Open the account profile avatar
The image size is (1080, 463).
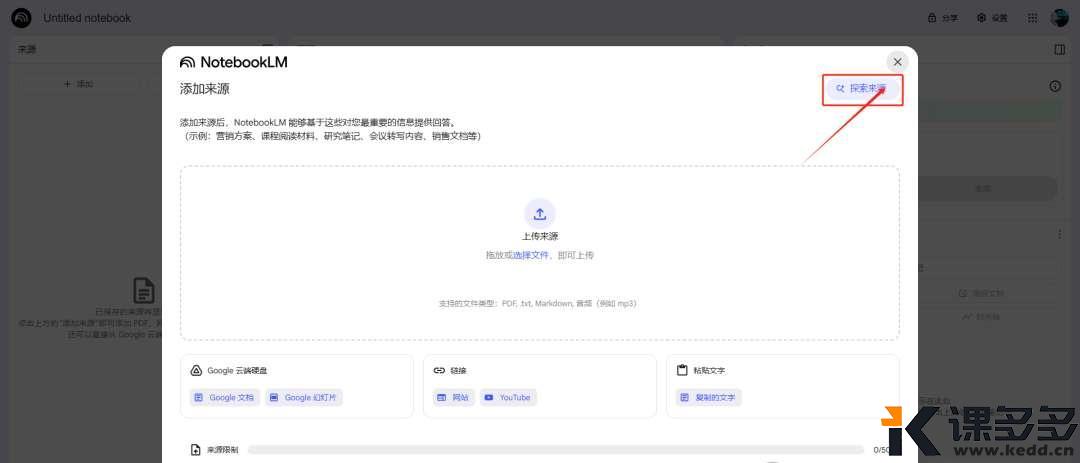[x=1059, y=18]
